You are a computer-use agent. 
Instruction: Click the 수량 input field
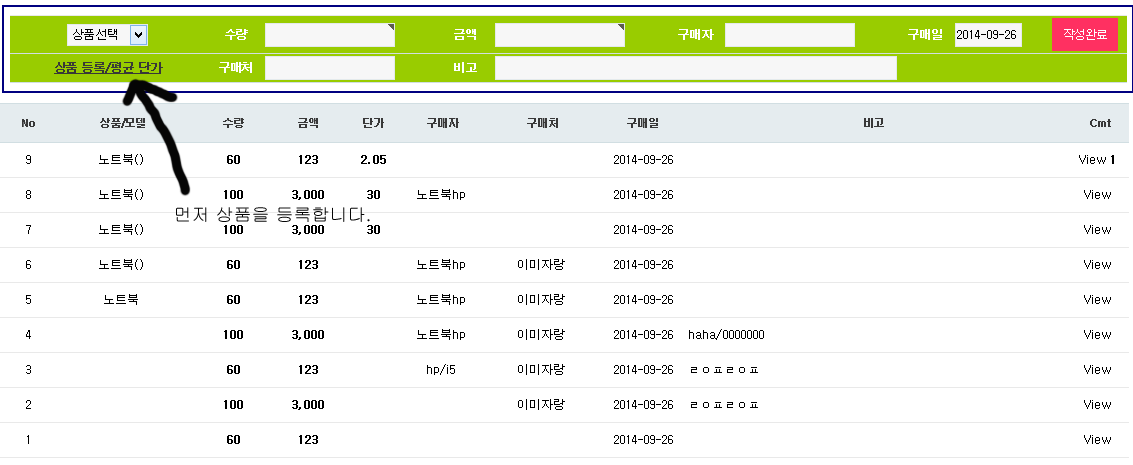point(329,35)
